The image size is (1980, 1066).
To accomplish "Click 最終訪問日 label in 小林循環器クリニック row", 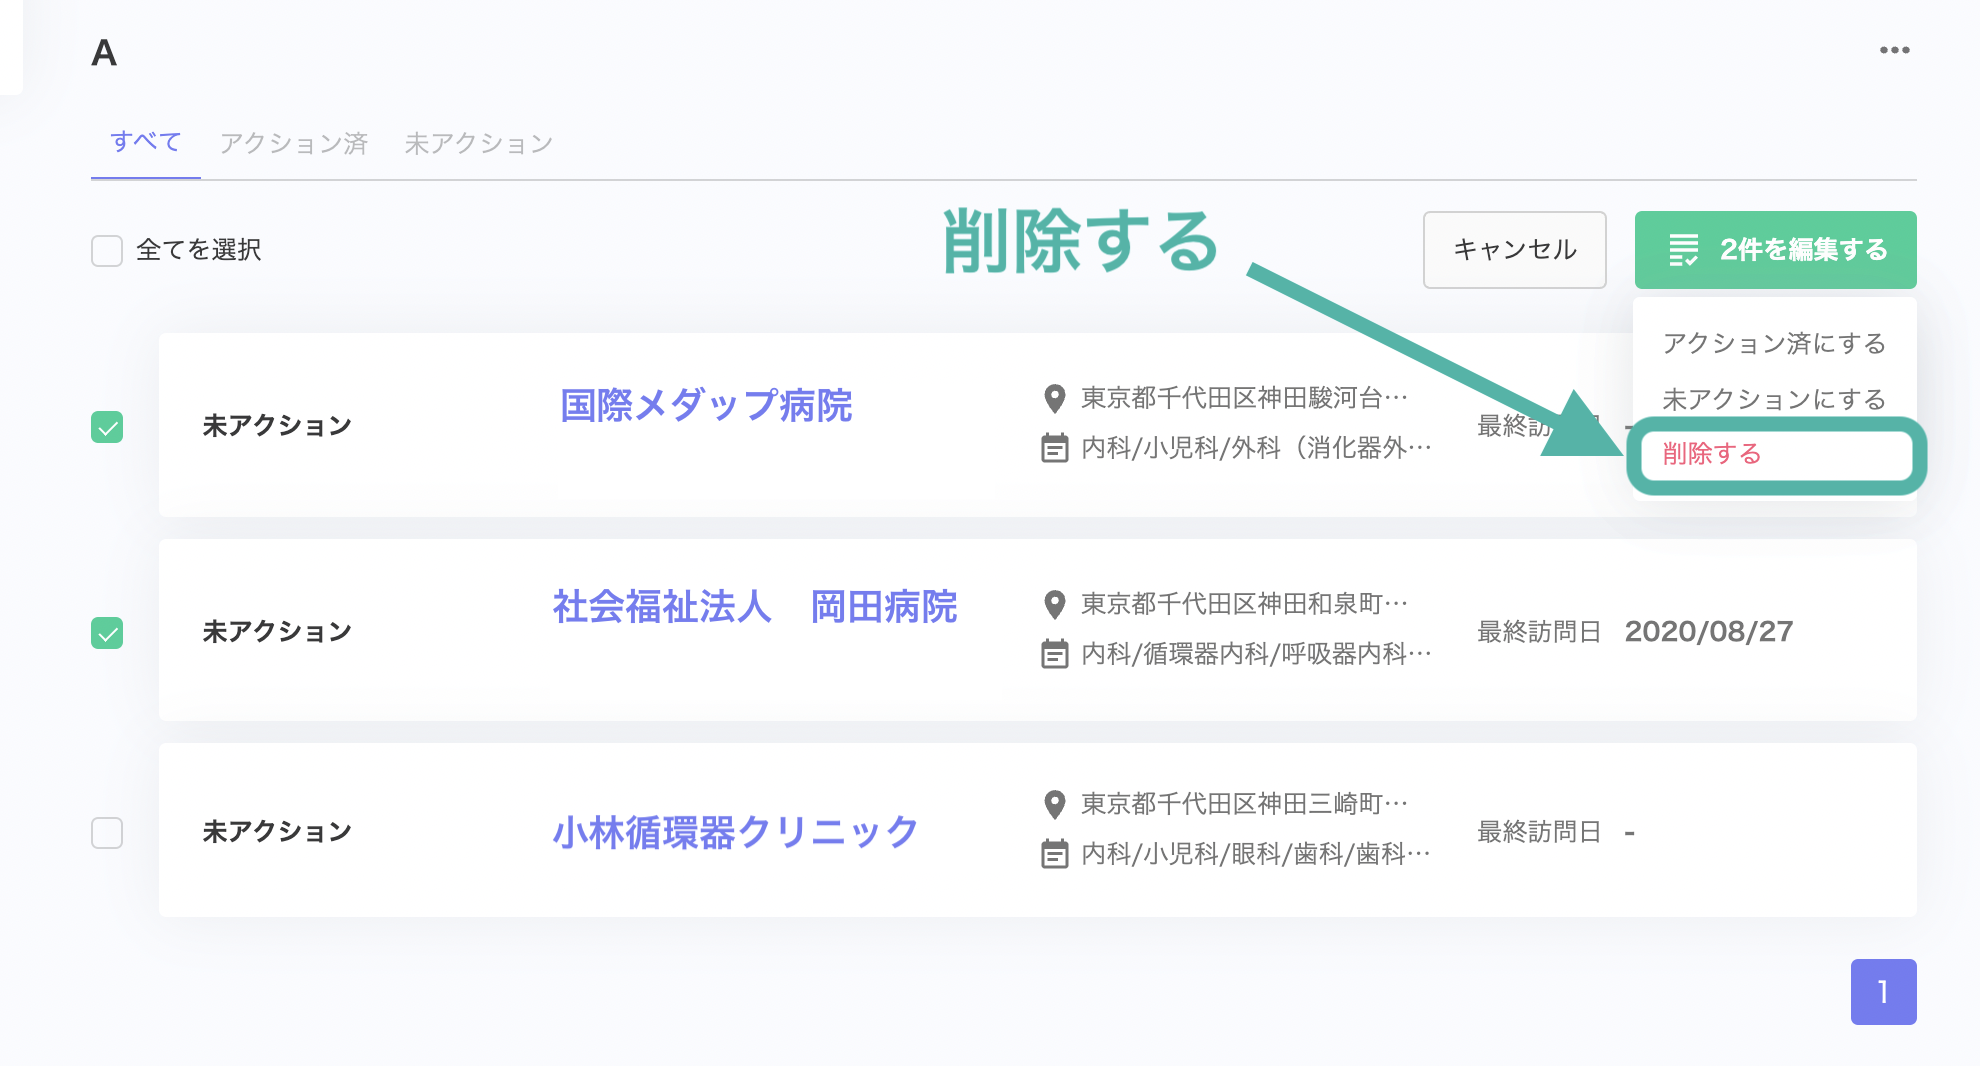I will 1540,832.
